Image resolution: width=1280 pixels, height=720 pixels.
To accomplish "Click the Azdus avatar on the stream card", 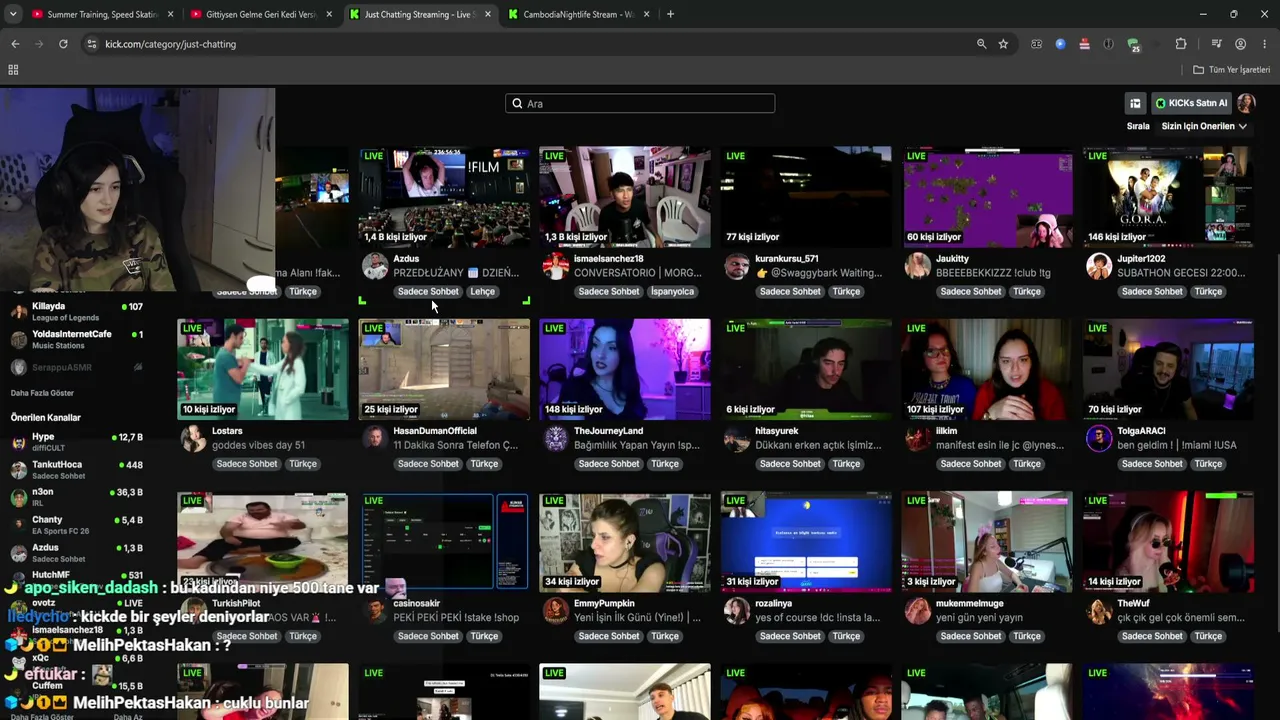I will click(x=375, y=266).
